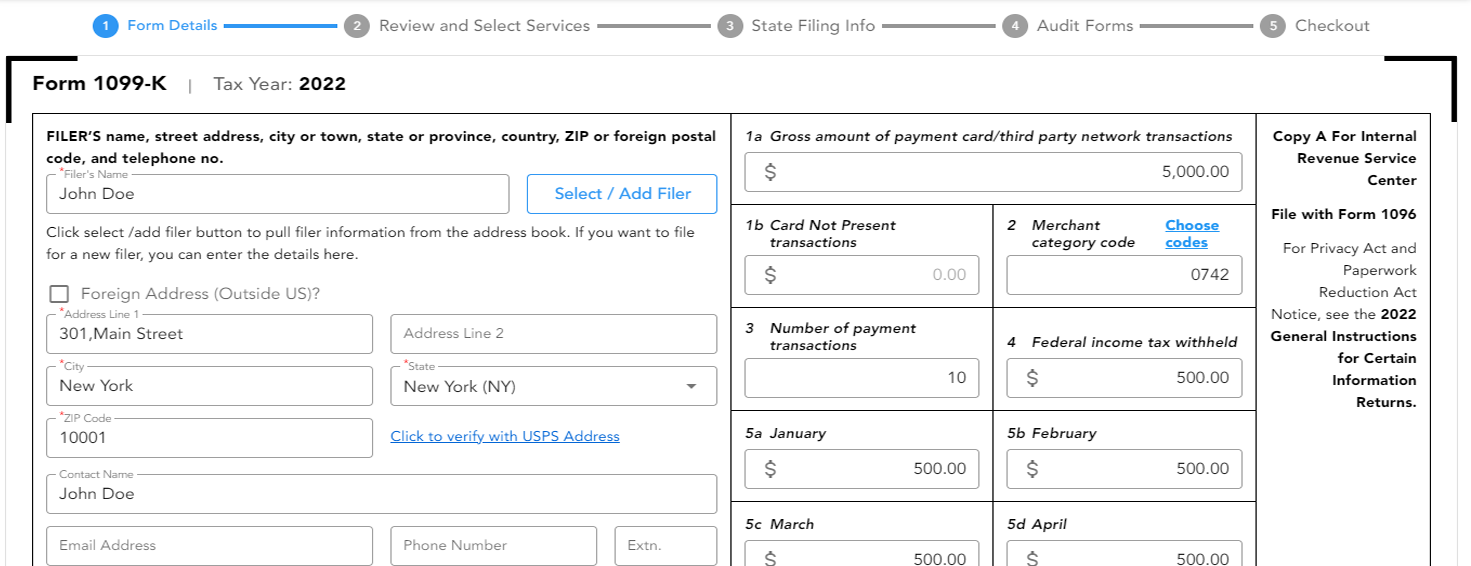Screen dimensions: 1471x566
Task: Focus the Merchant category code field 0742
Action: 1124,275
